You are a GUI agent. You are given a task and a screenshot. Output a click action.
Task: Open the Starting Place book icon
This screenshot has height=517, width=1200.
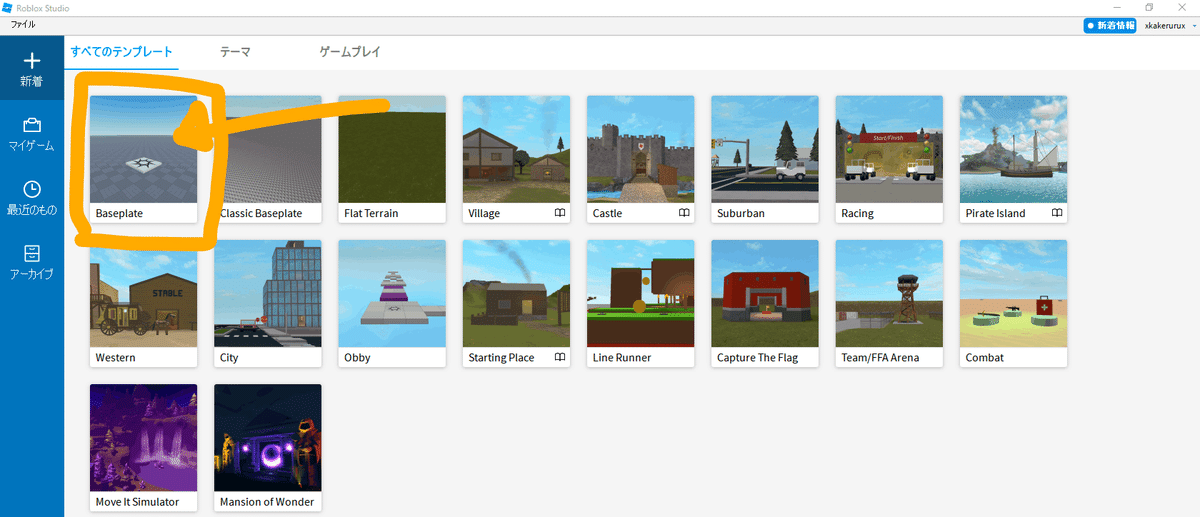pos(560,357)
